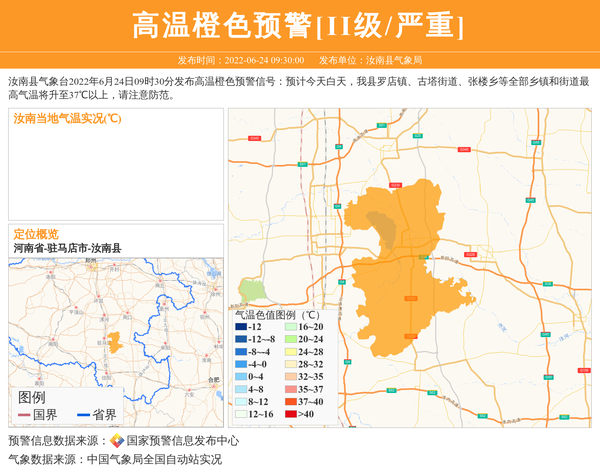
Task: Select the dark blue -12 legend swatch
Action: point(241,327)
